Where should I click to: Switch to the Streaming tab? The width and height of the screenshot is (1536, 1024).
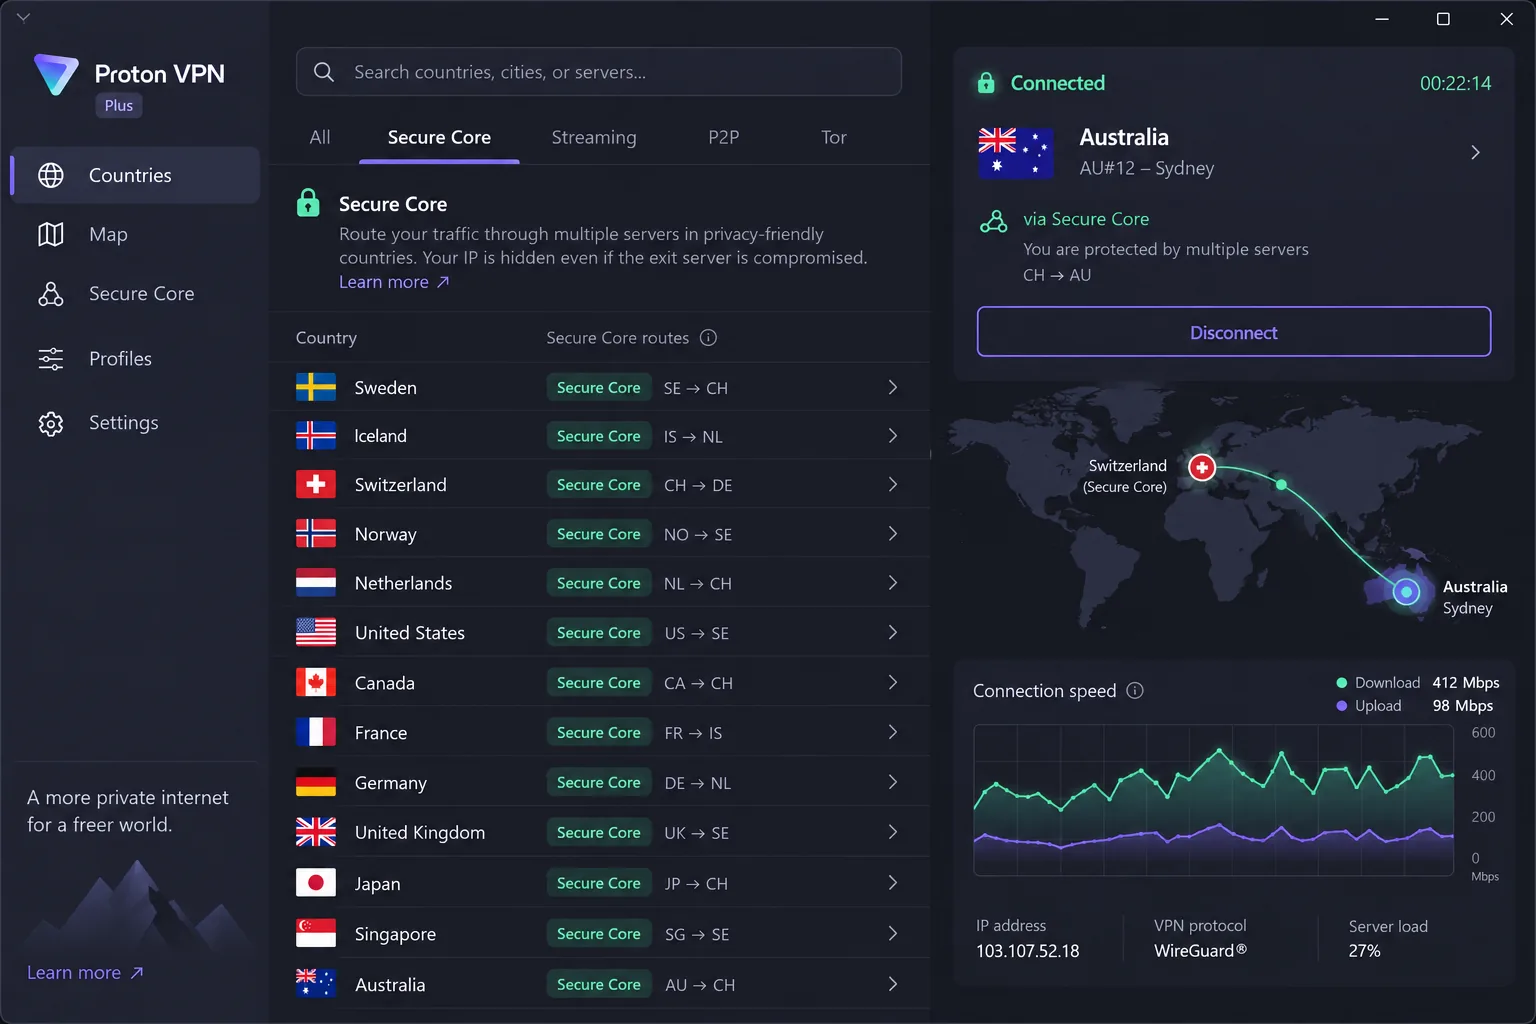point(594,137)
